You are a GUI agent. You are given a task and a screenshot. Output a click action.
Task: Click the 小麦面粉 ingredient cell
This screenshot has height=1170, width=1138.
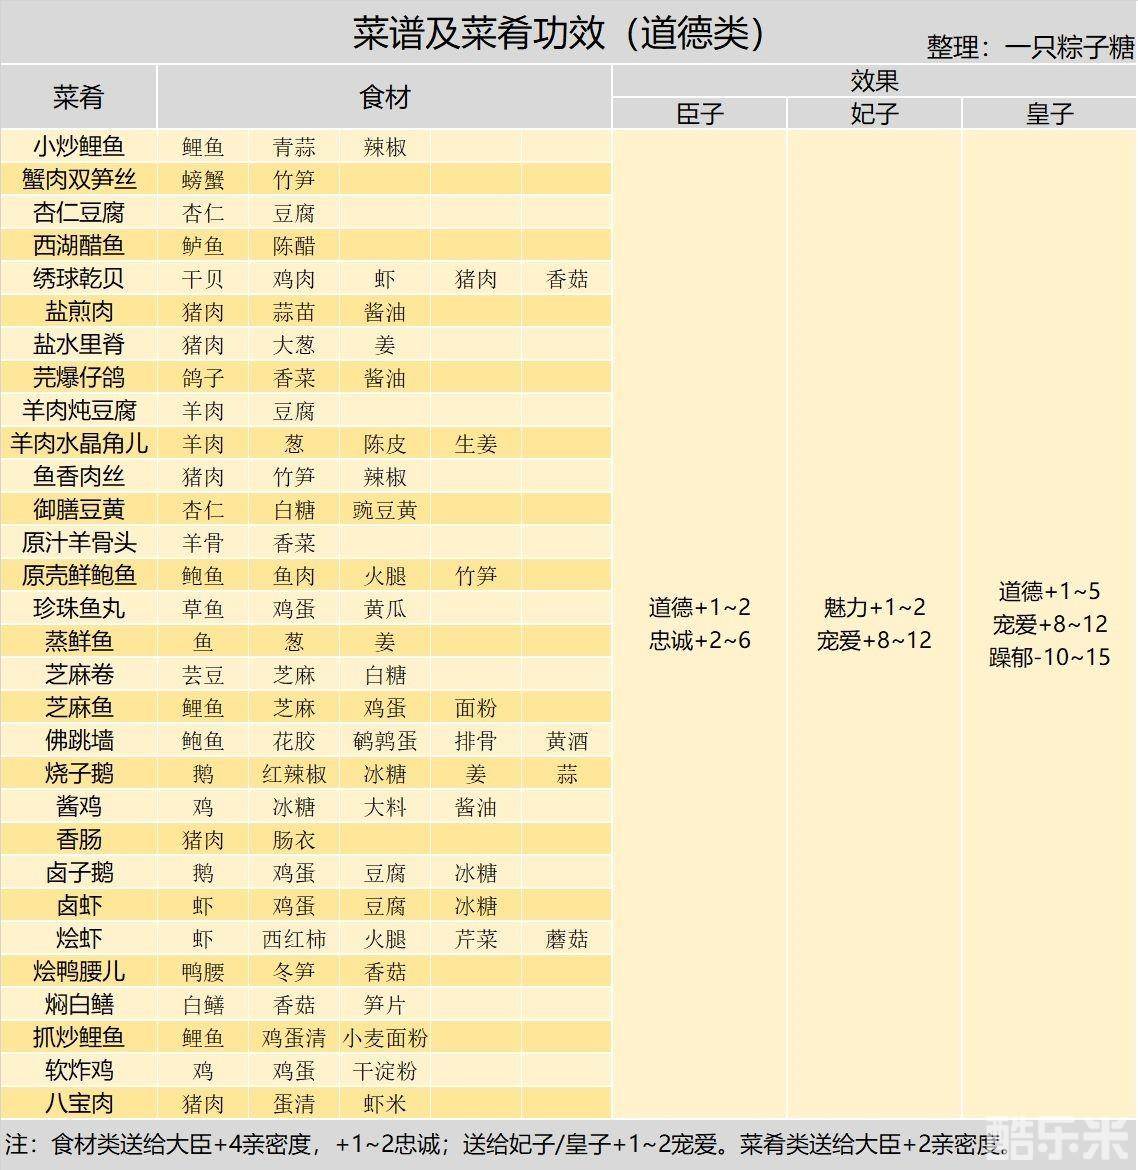(385, 1038)
